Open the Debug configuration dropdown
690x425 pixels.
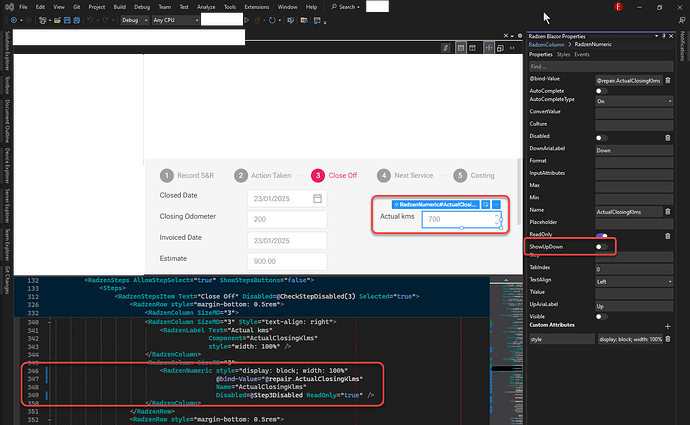point(135,20)
